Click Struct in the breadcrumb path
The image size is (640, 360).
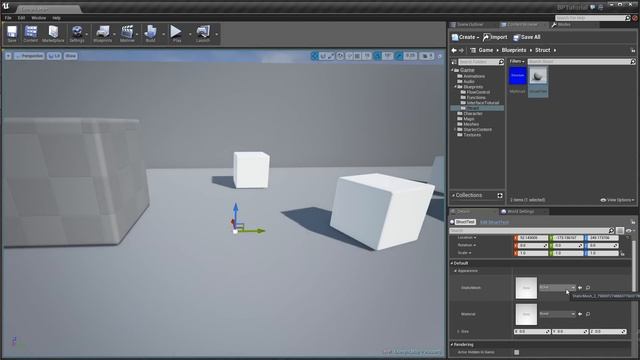pos(542,50)
